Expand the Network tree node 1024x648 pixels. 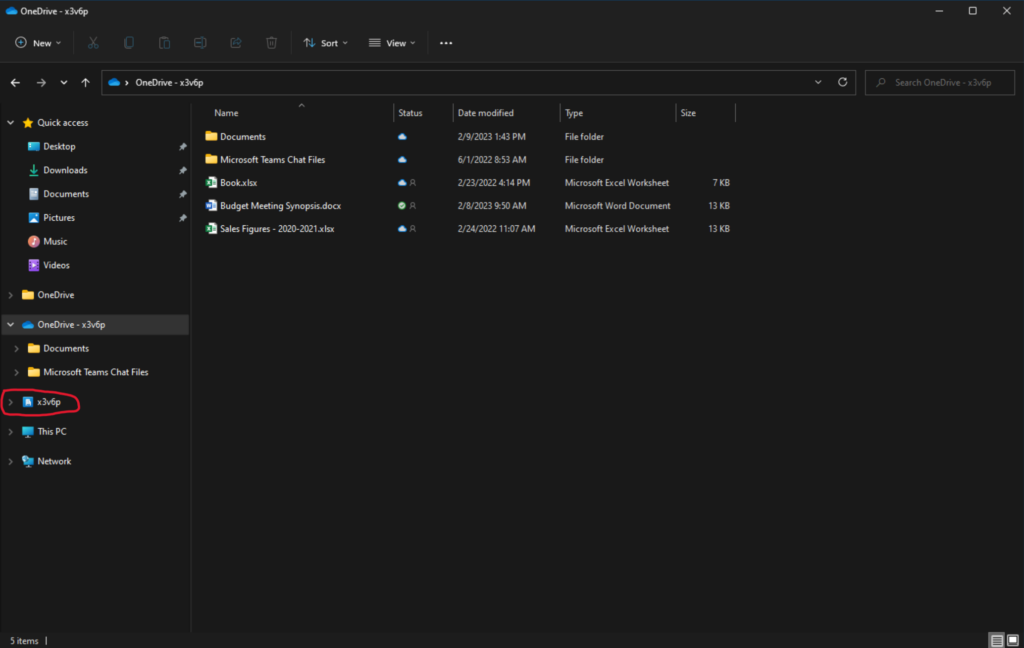(10, 461)
